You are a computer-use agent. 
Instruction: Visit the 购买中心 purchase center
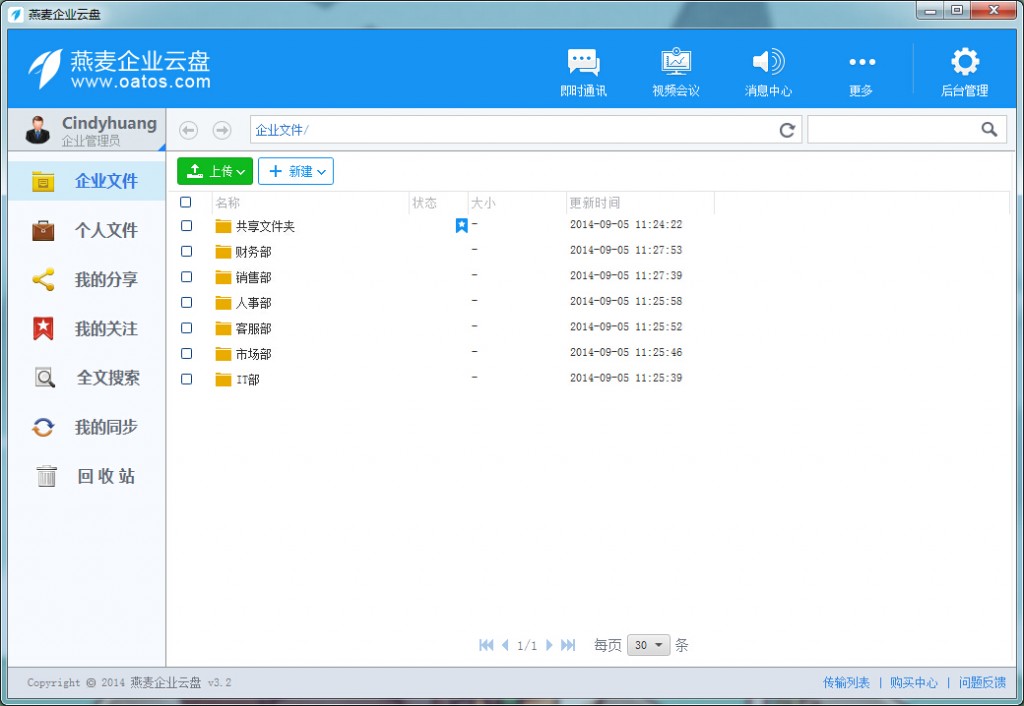[914, 681]
